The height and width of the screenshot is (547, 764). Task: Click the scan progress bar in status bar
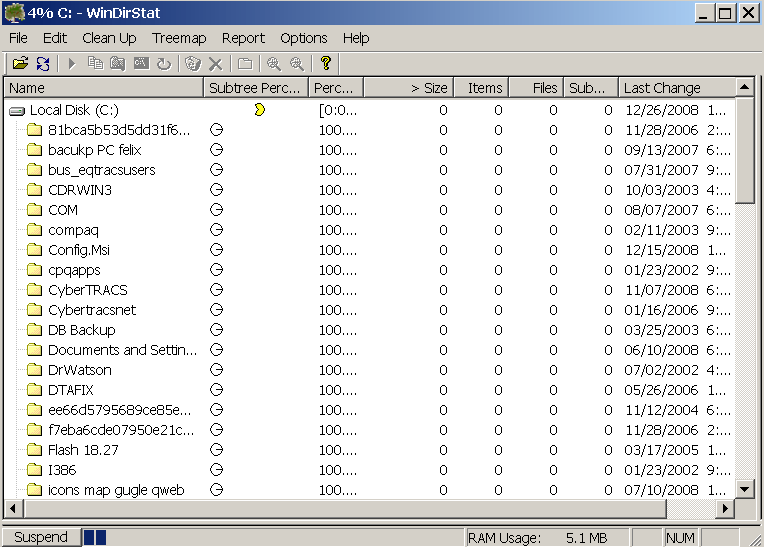[x=94, y=538]
